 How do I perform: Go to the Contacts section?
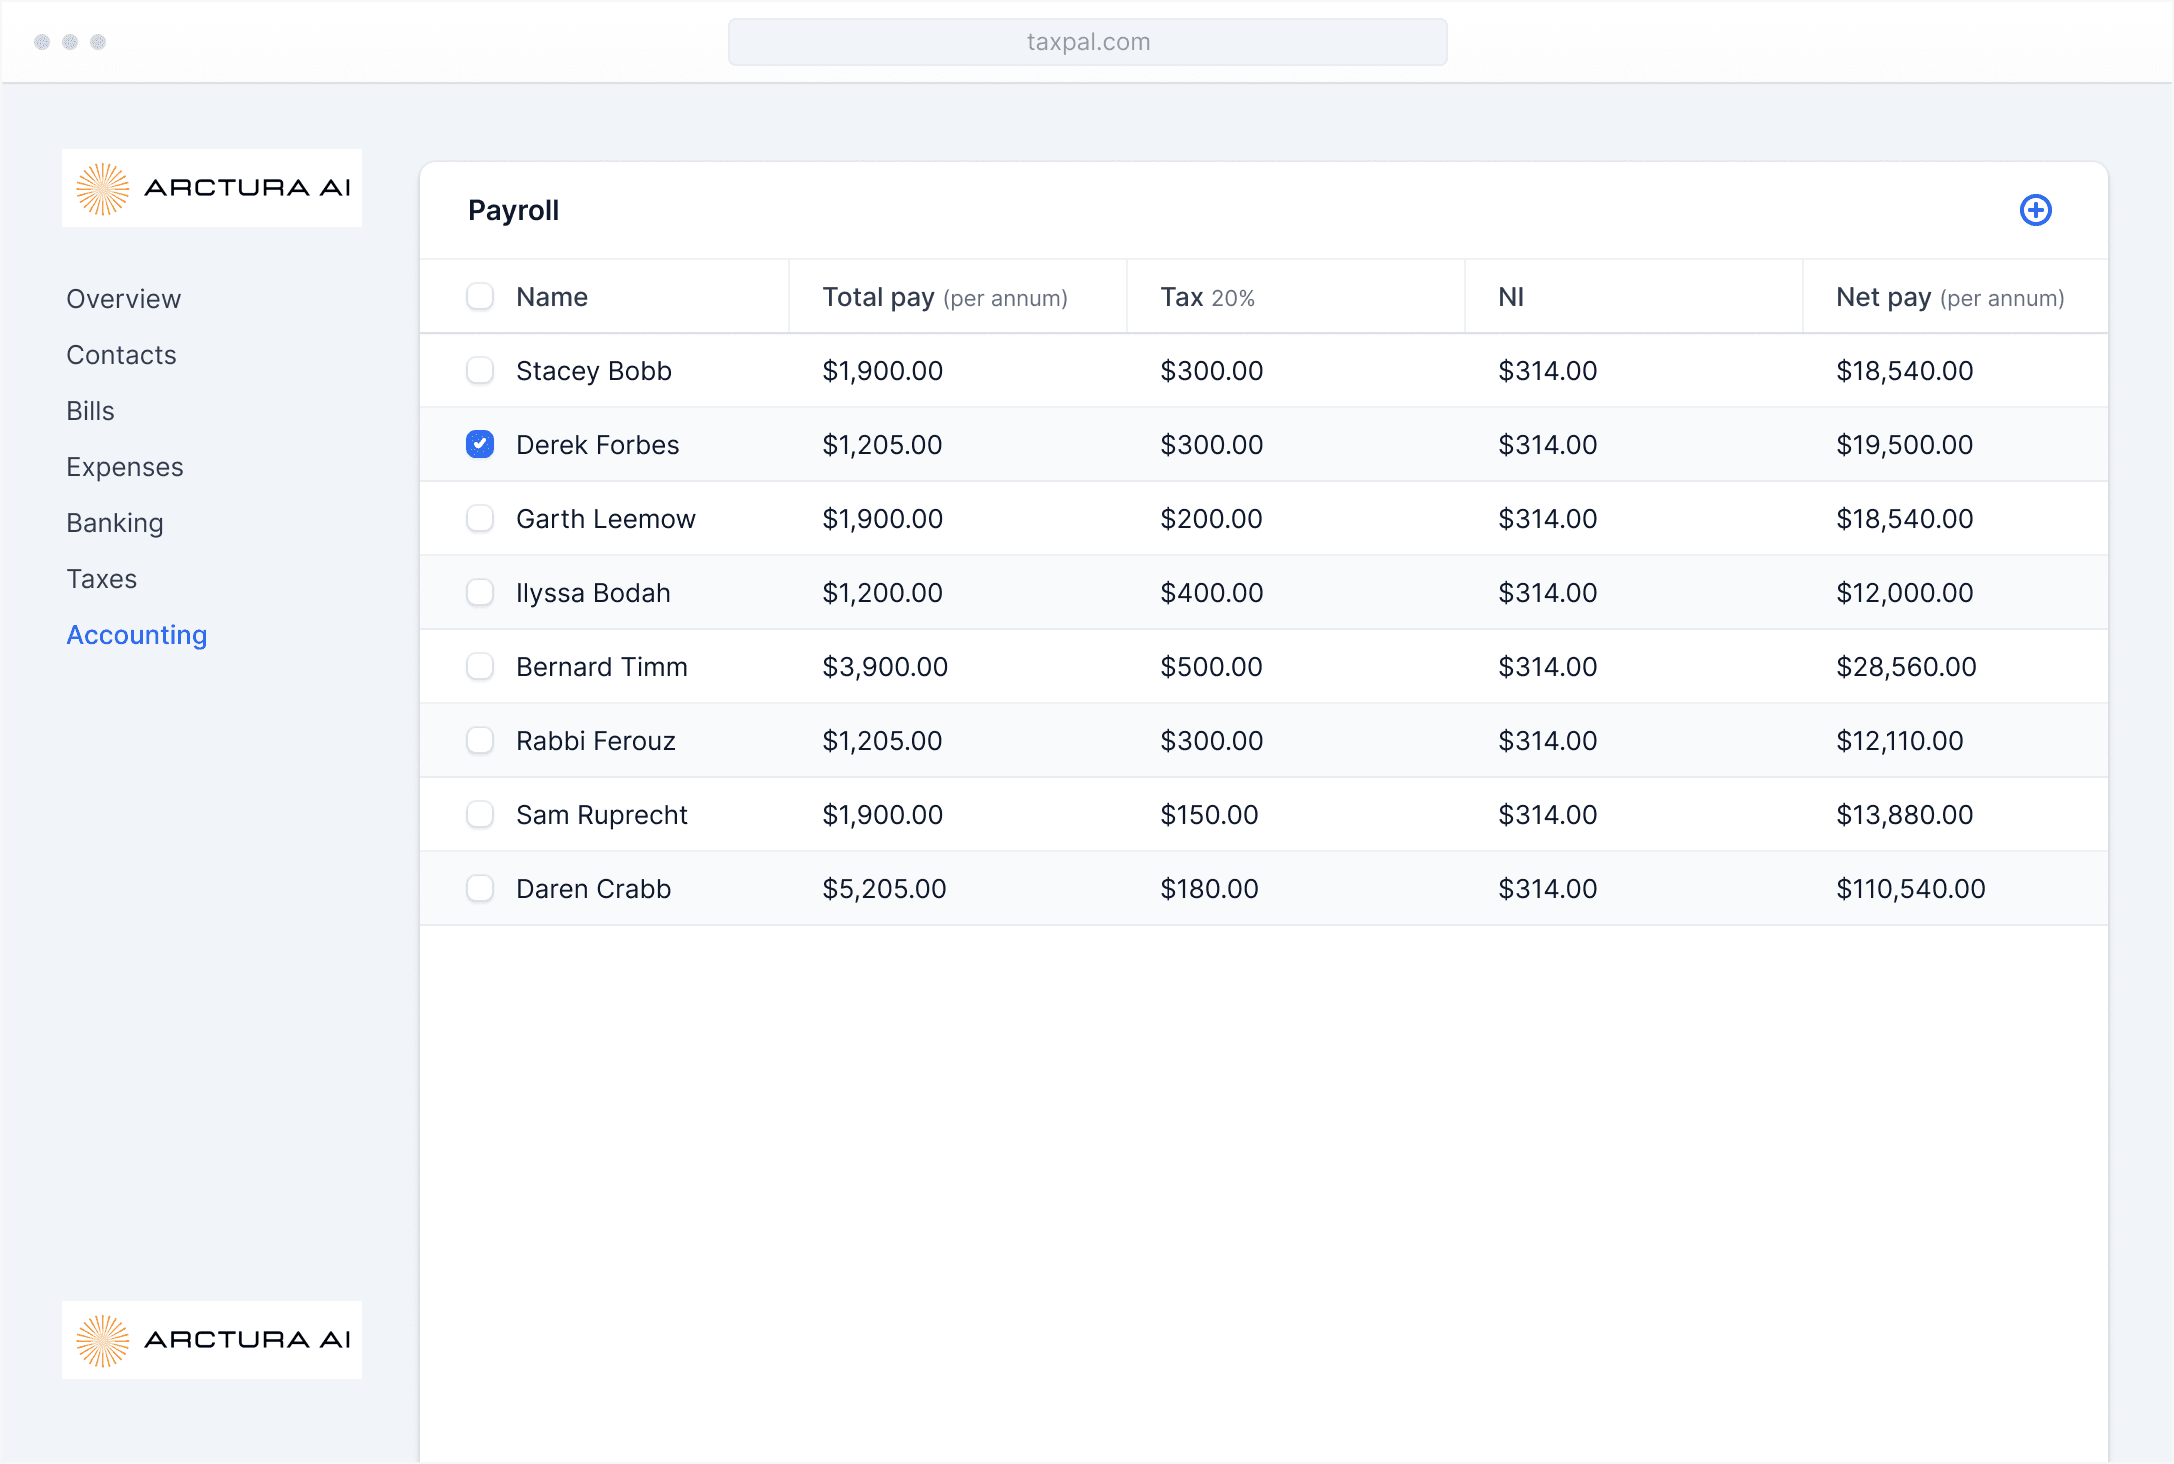click(x=121, y=355)
